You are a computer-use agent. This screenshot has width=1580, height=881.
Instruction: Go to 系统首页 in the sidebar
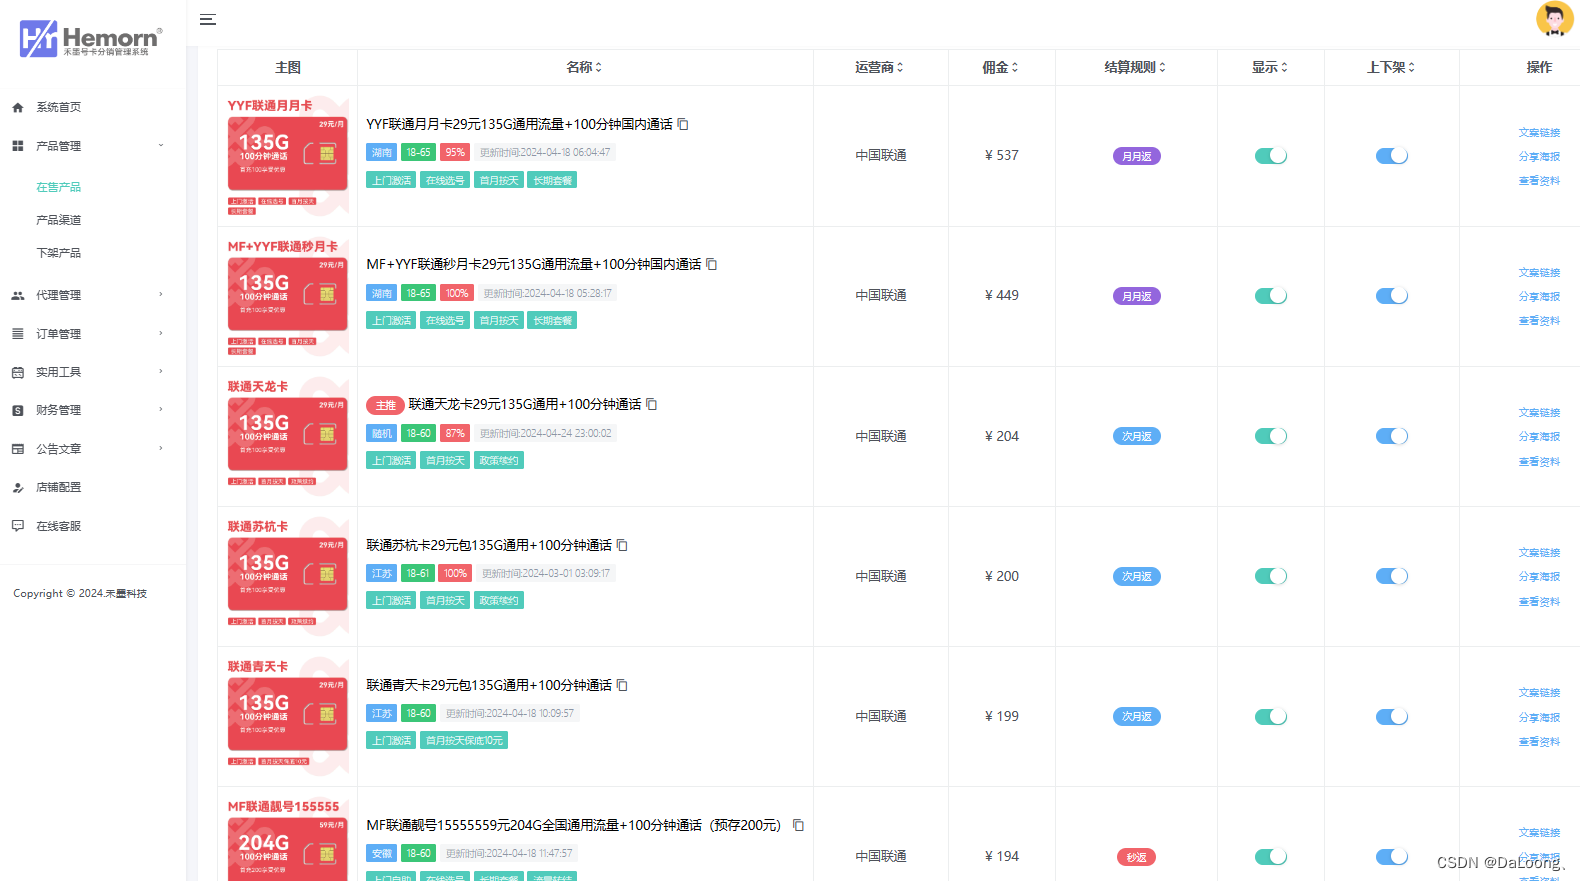58,107
